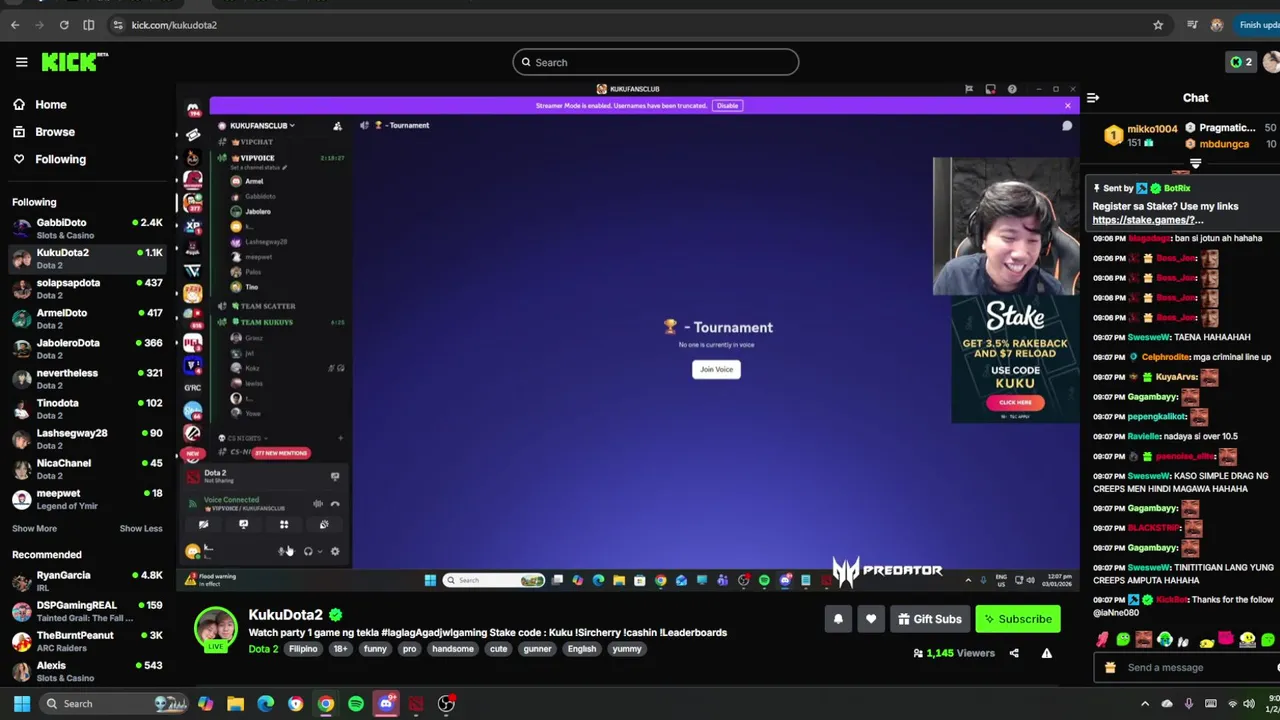Open NicaChanel channel in sidebar
Viewport: 1280px width, 720px height.
click(x=87, y=468)
